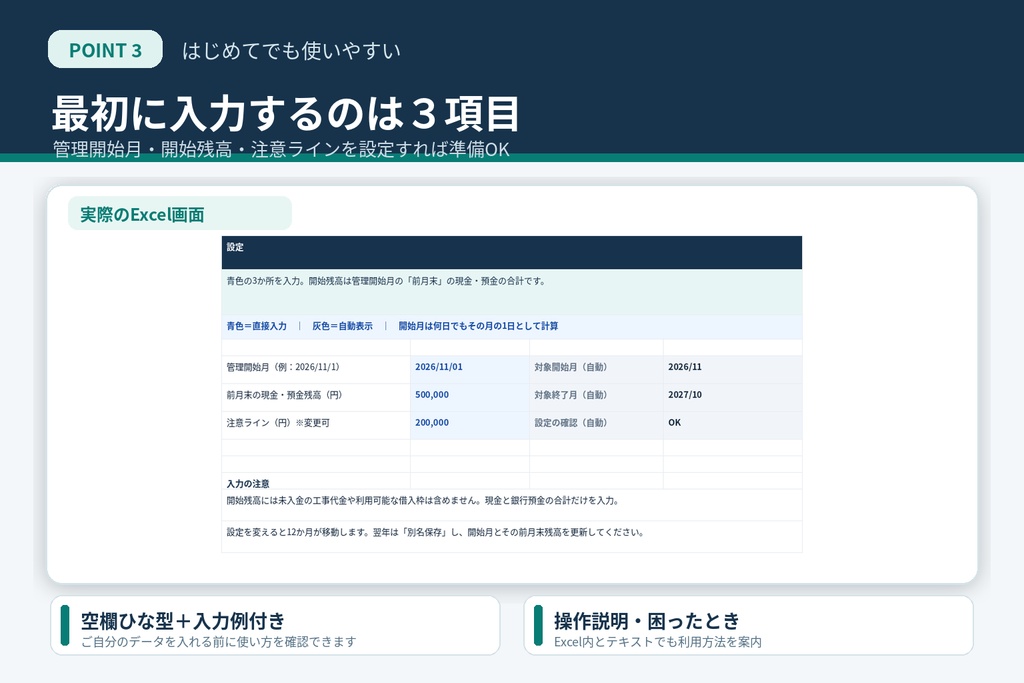This screenshot has height=683, width=1024.
Task: Click the 対象開始月（自動） label
Action: tap(571, 367)
